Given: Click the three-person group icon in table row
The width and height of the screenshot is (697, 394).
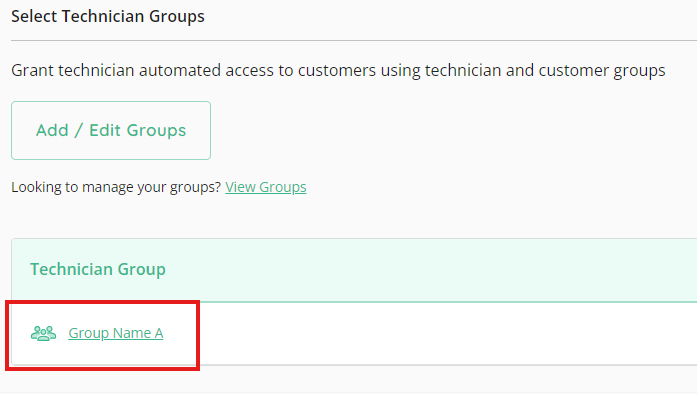Looking at the screenshot, I should [x=44, y=333].
